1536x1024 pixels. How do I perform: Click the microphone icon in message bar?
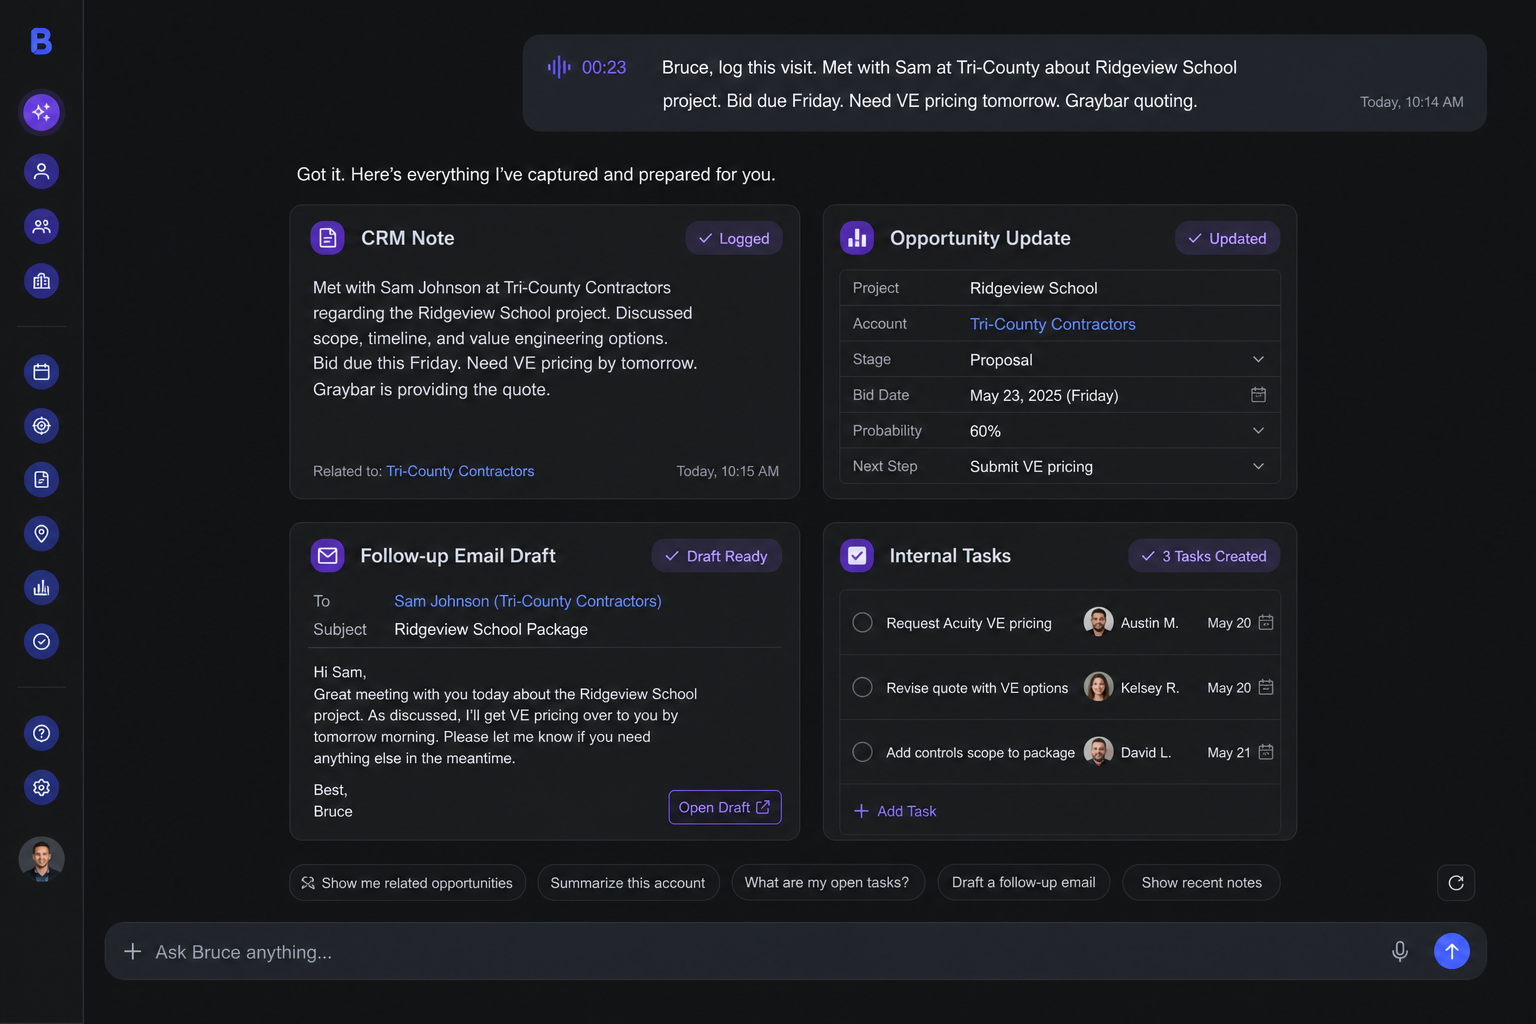1400,951
